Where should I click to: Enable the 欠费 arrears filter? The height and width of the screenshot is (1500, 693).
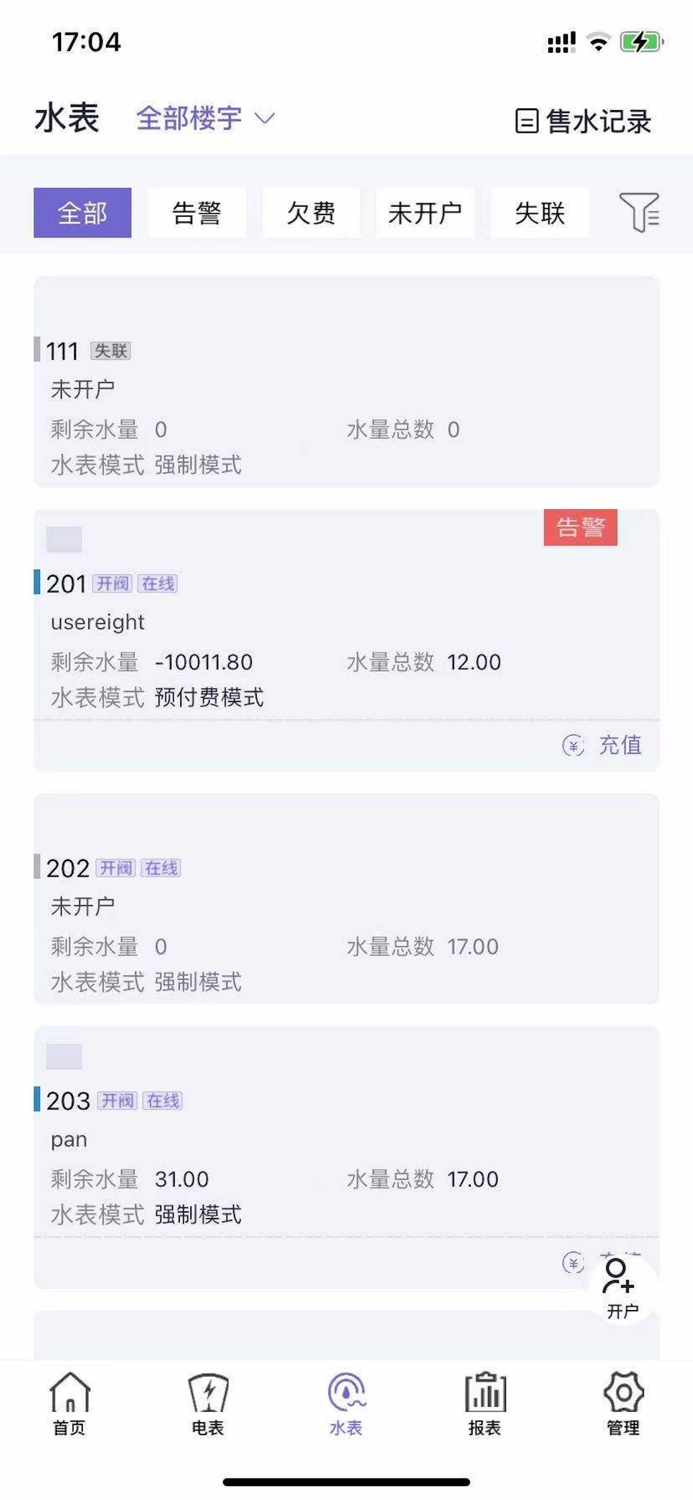coord(311,212)
